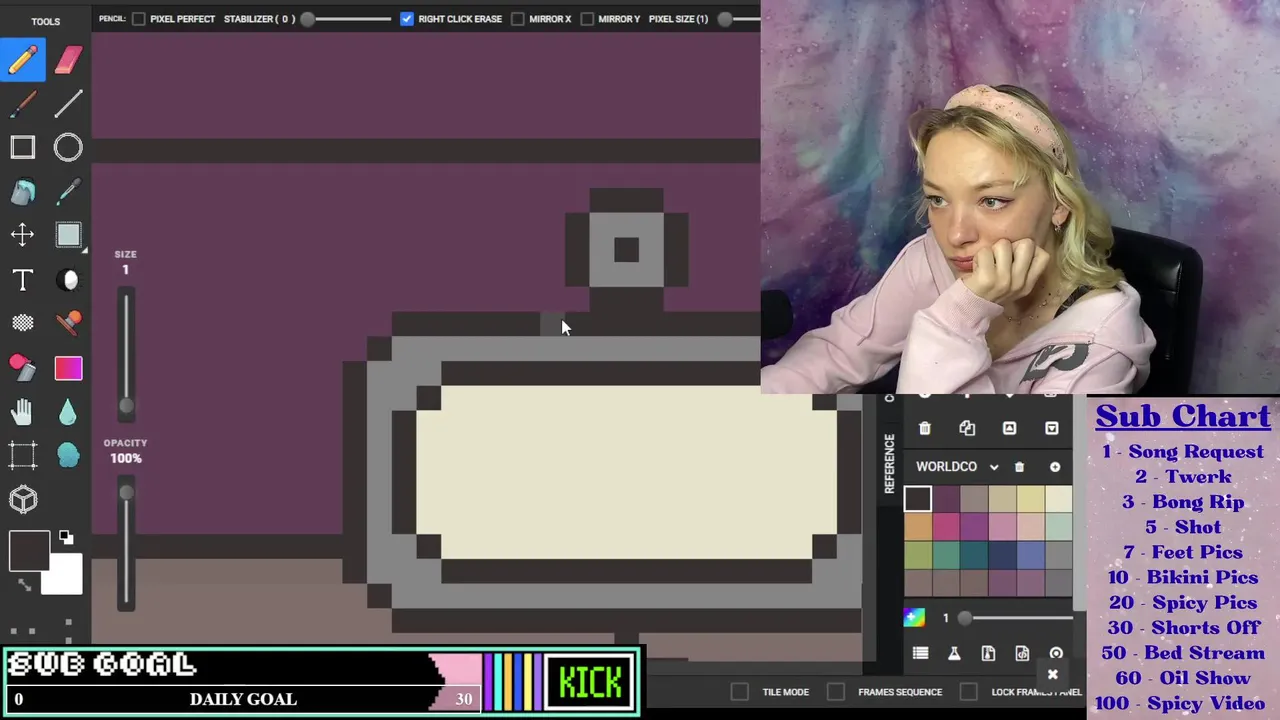Pick the teal green palette swatch
Image resolution: width=1280 pixels, height=720 pixels.
946,554
